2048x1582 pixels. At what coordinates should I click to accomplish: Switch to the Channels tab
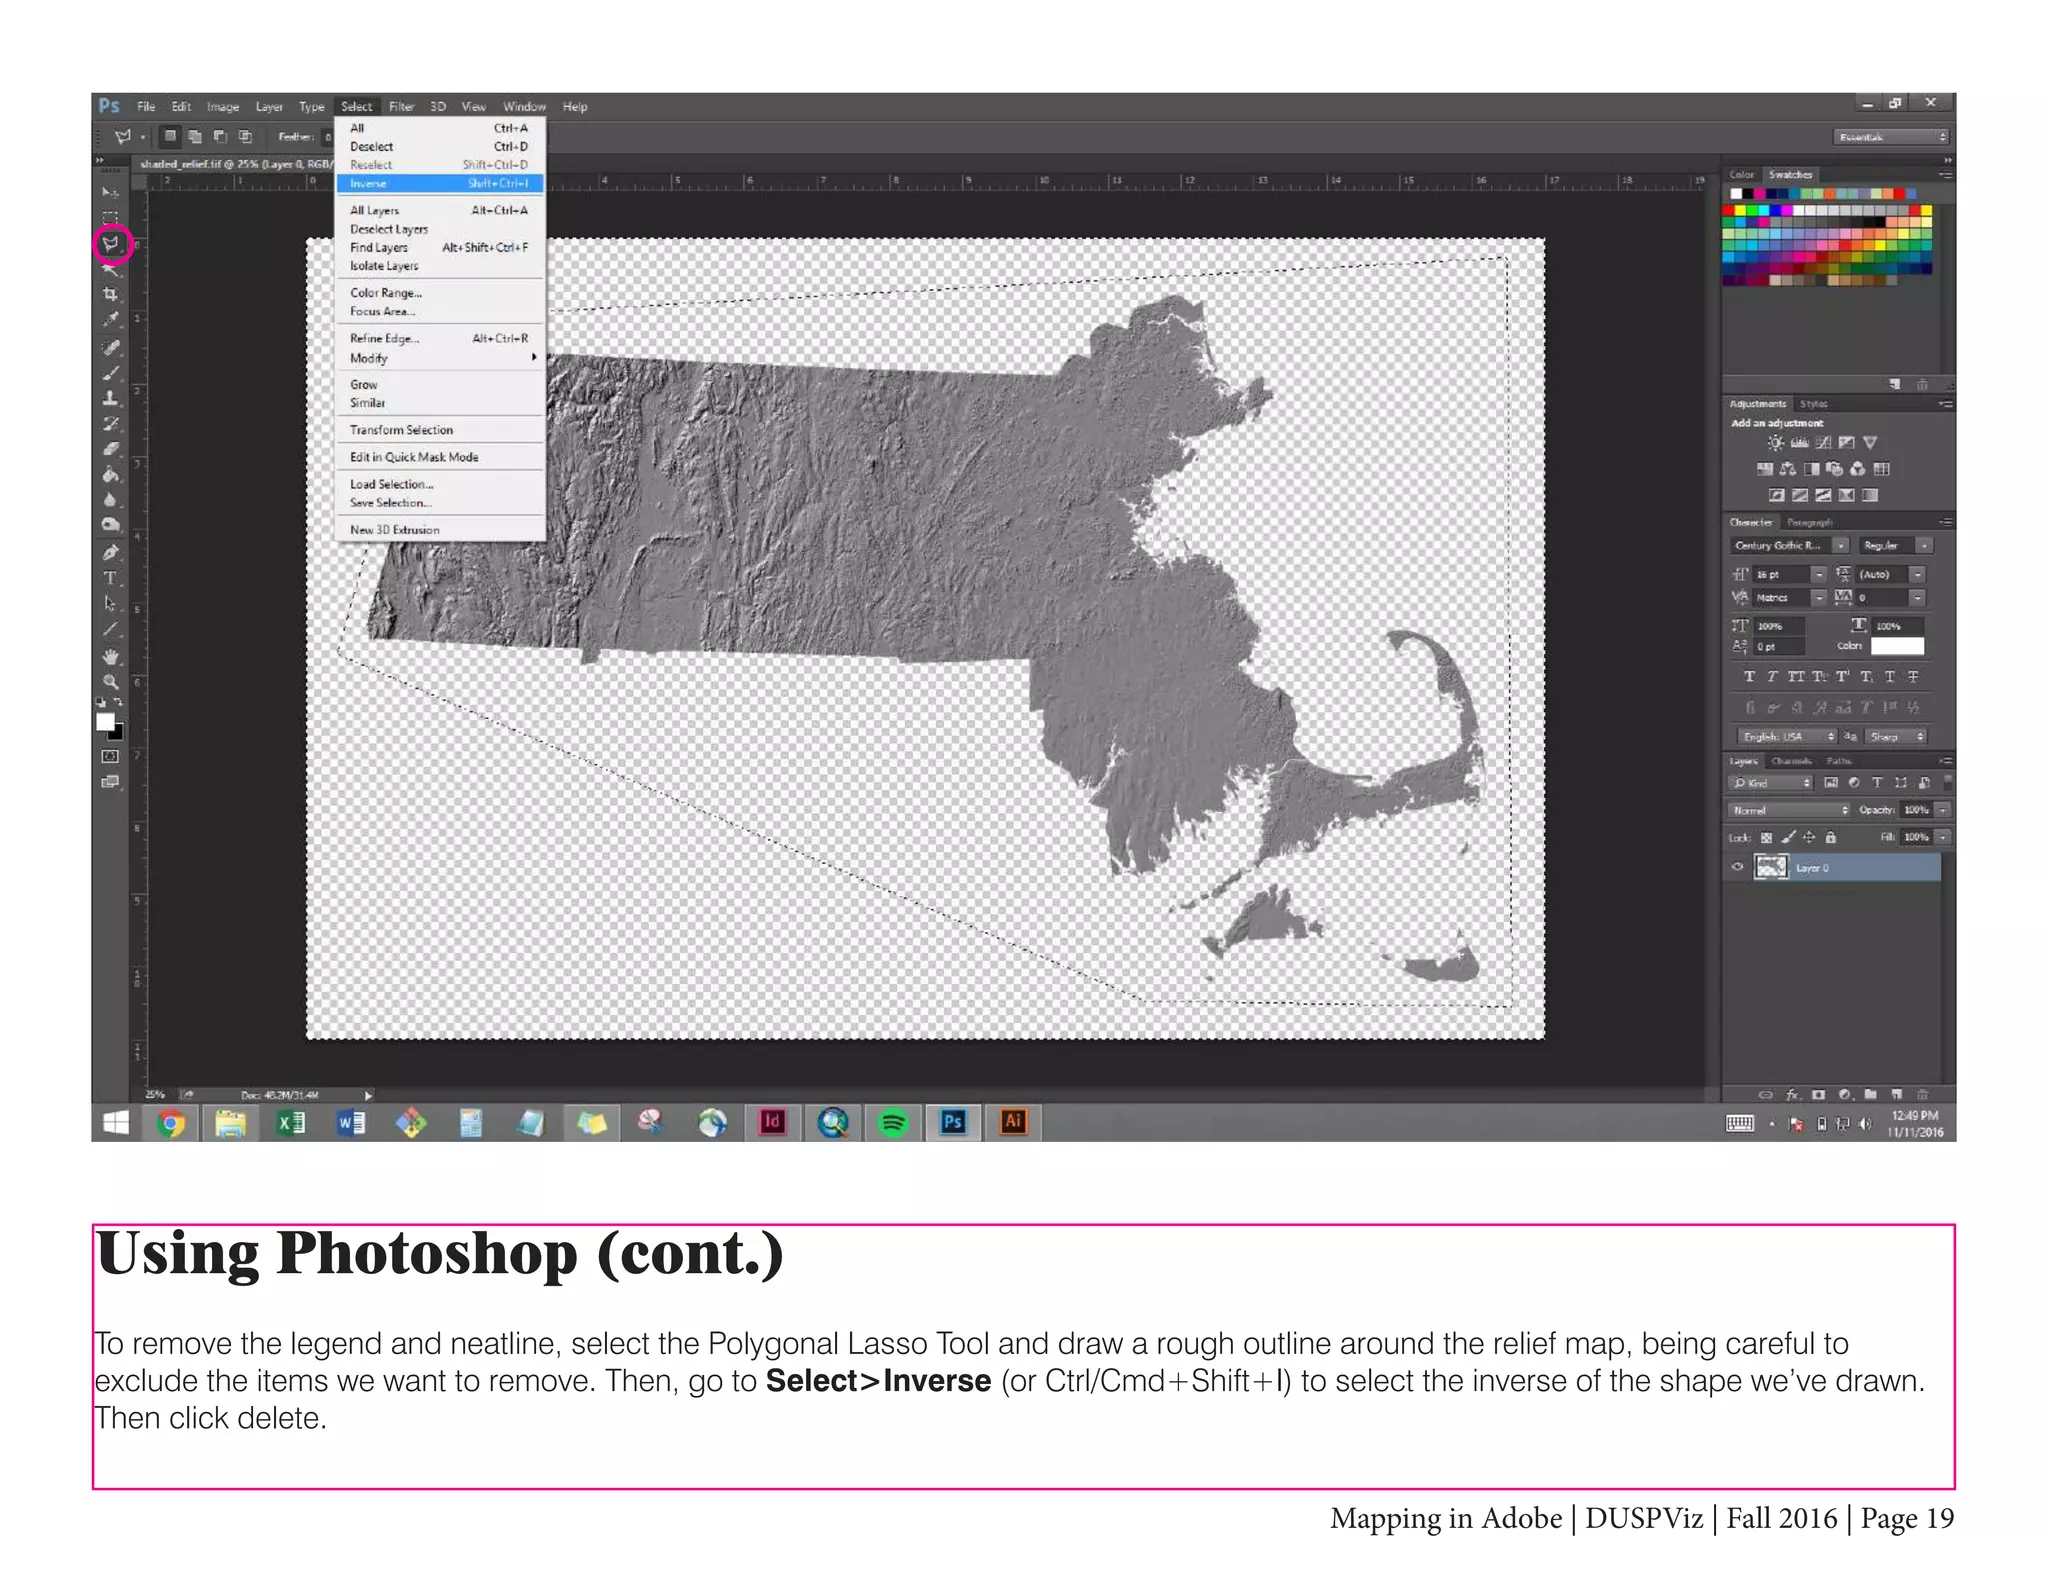click(1791, 761)
